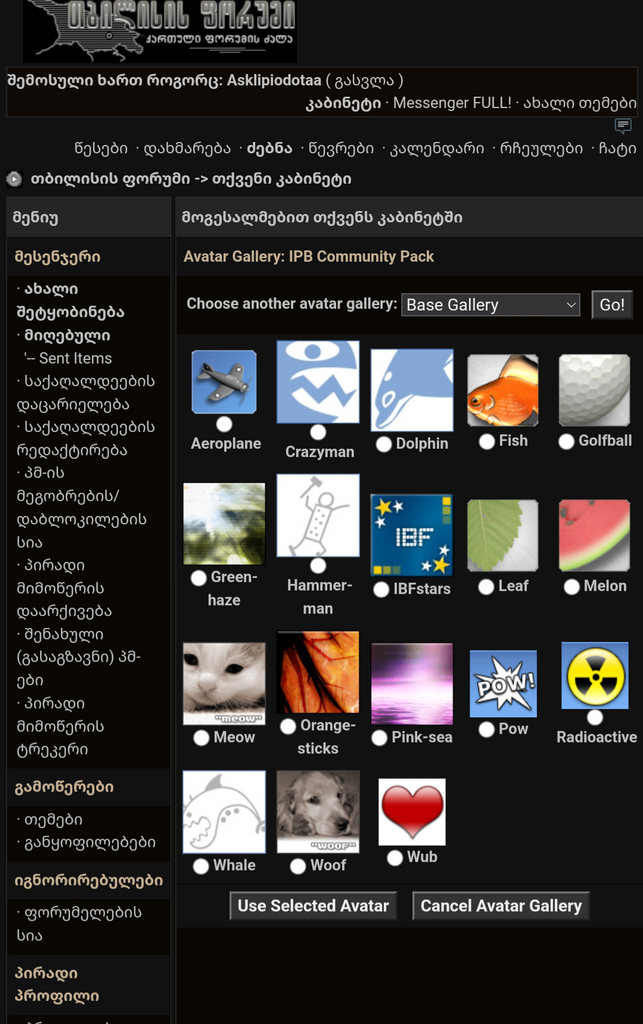Click the chat bubble icon below the header
The height and width of the screenshot is (1024, 643).
tap(623, 125)
